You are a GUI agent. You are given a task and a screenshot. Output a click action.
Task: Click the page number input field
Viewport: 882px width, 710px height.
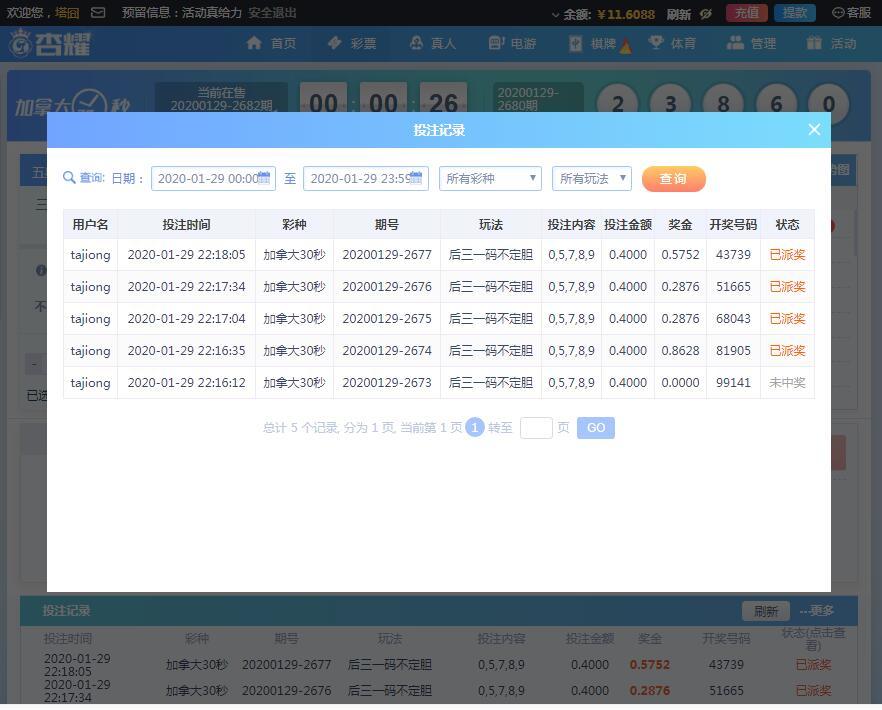click(536, 428)
